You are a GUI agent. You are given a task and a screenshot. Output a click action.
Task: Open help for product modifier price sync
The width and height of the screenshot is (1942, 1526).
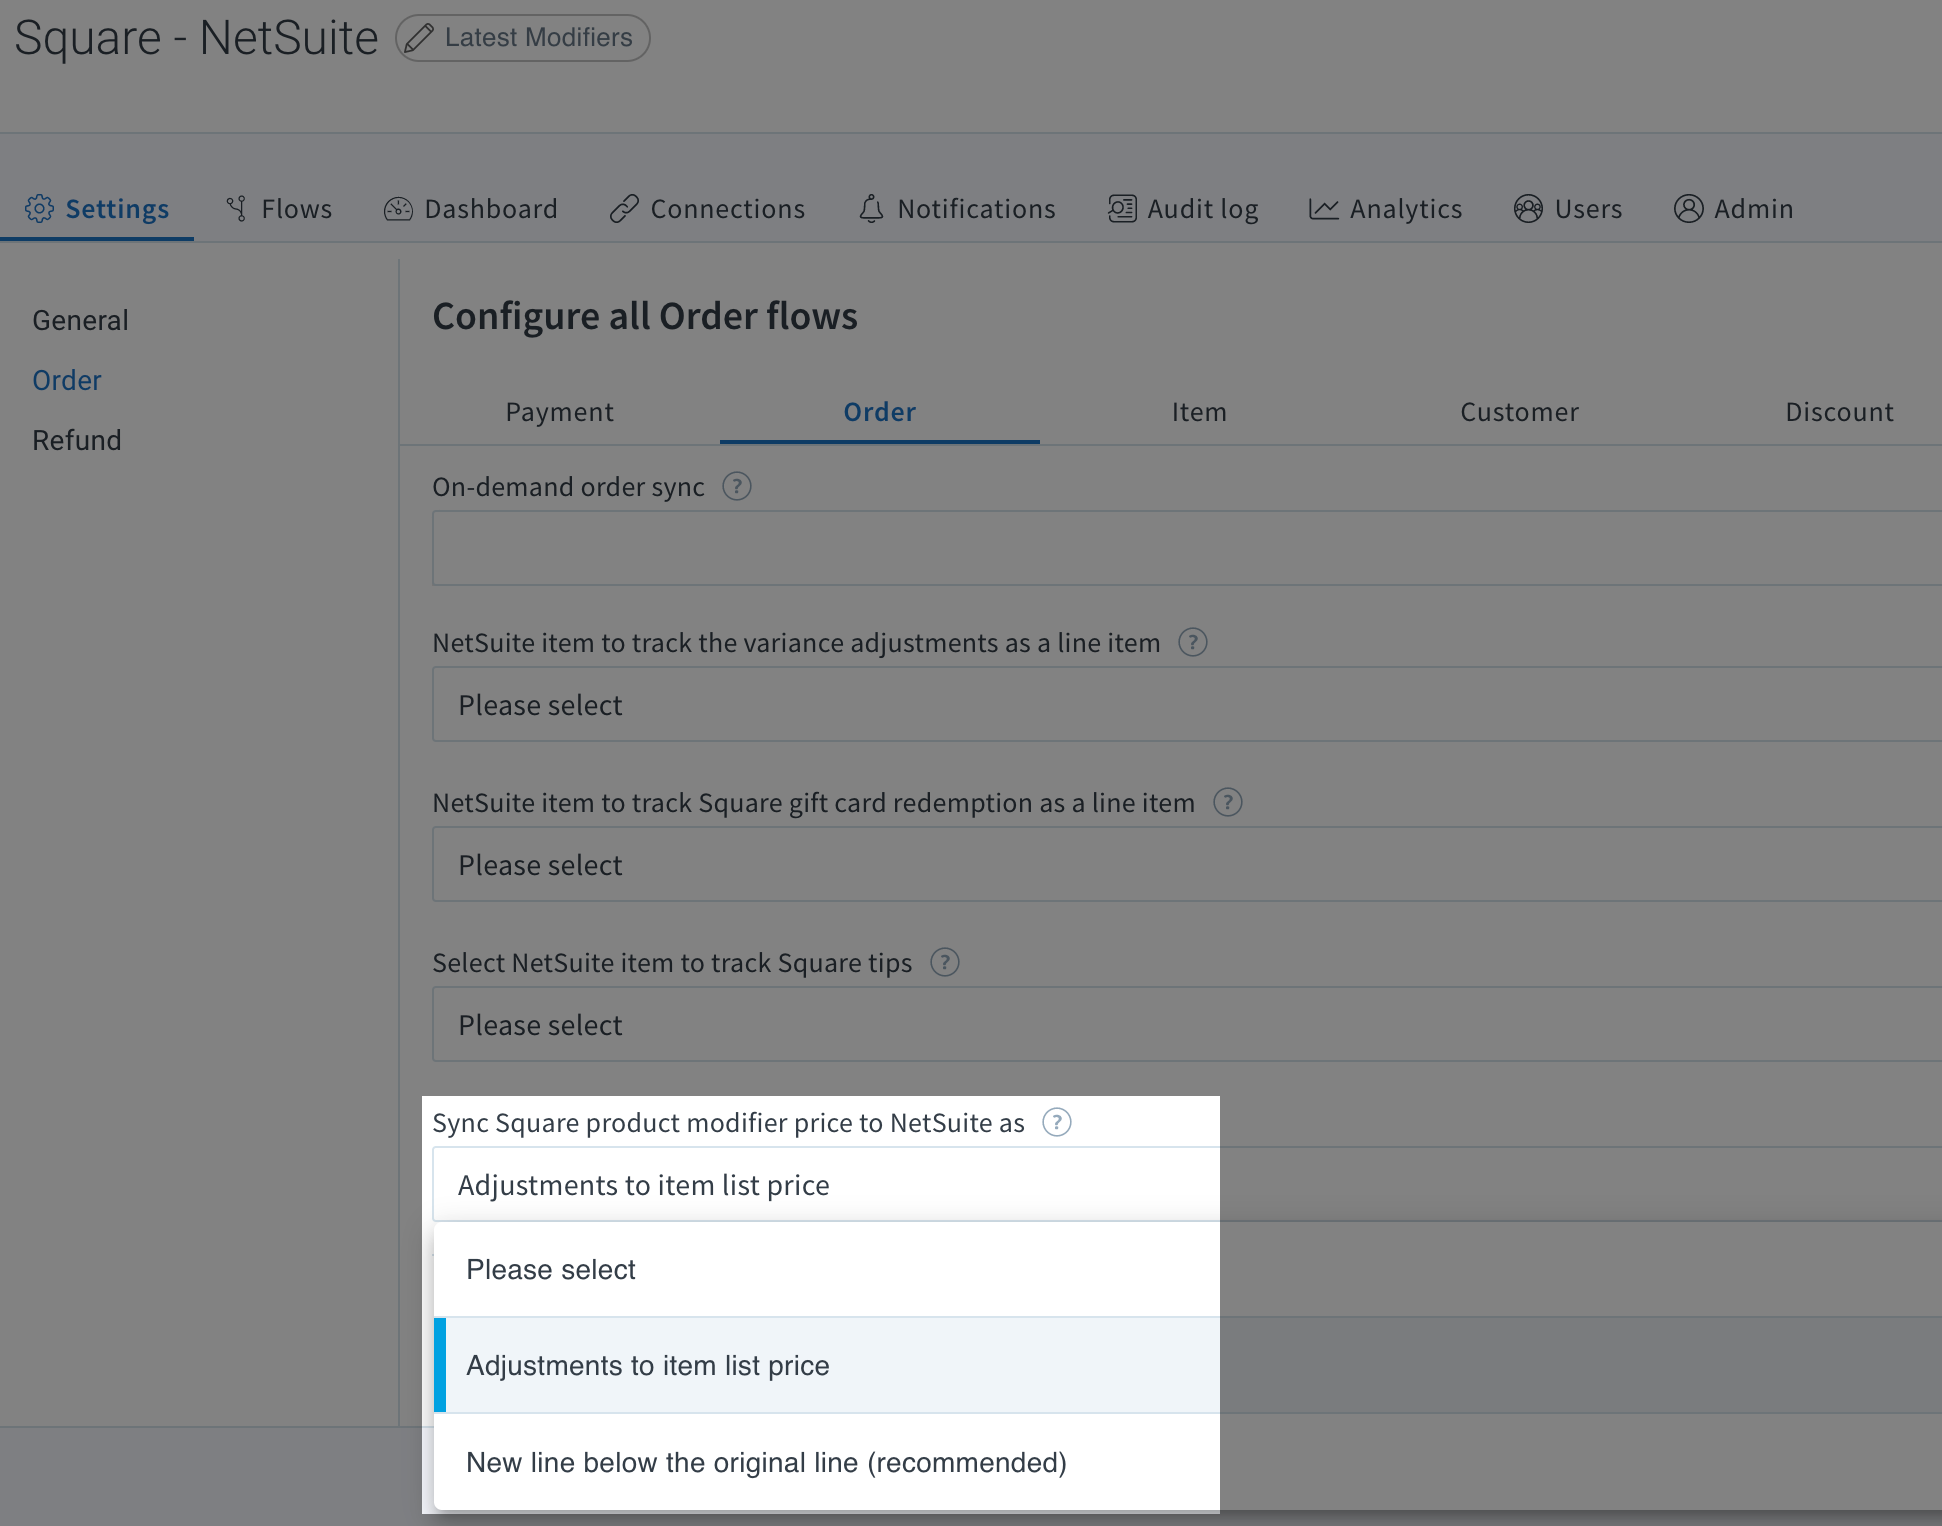[1057, 1123]
